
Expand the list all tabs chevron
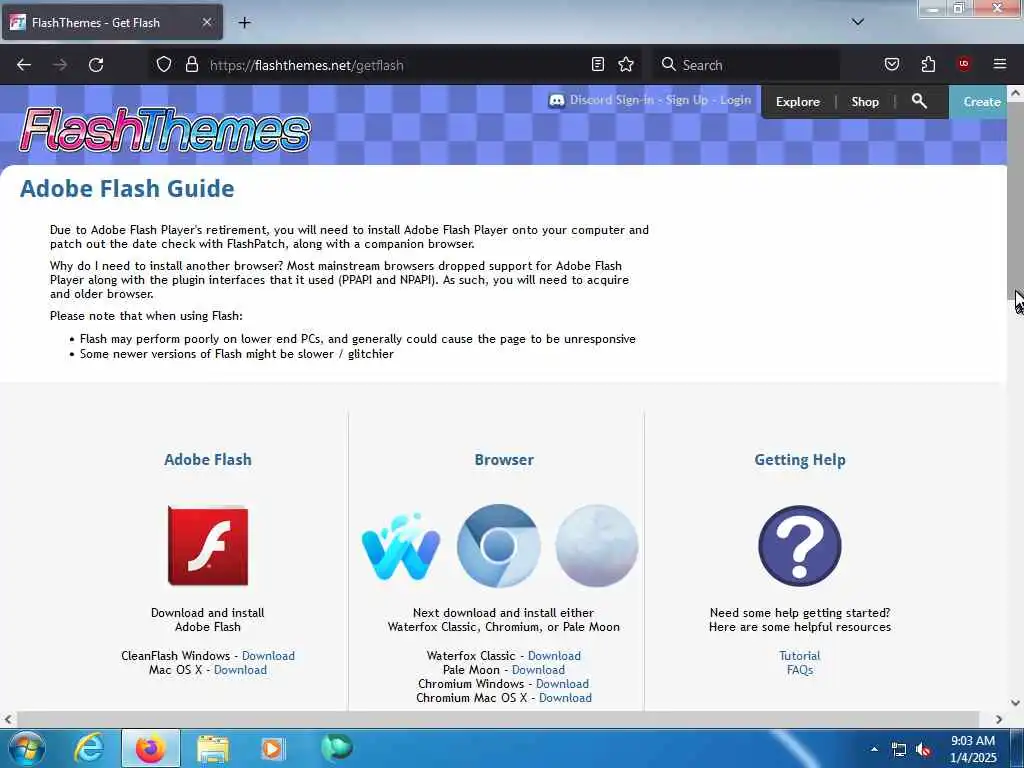(857, 22)
